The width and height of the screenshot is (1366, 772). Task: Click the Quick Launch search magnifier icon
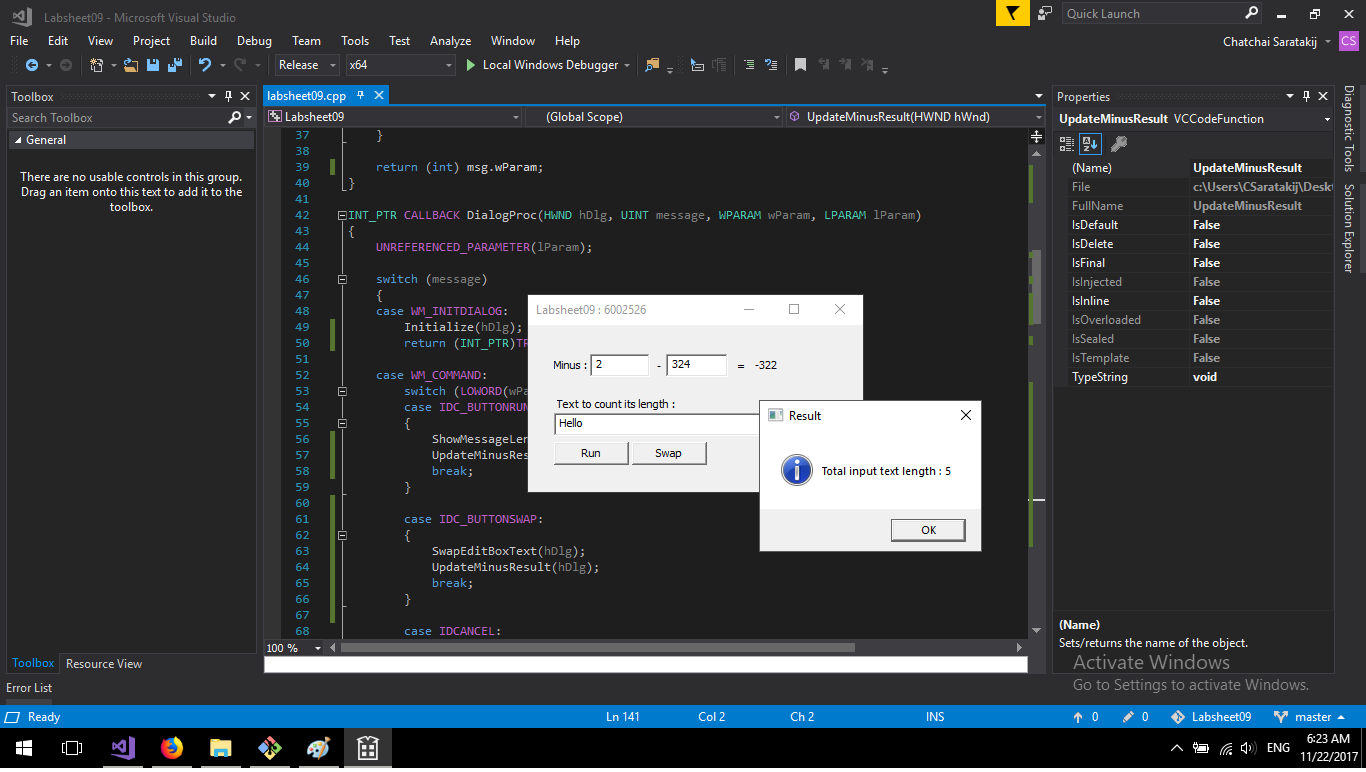point(1251,13)
